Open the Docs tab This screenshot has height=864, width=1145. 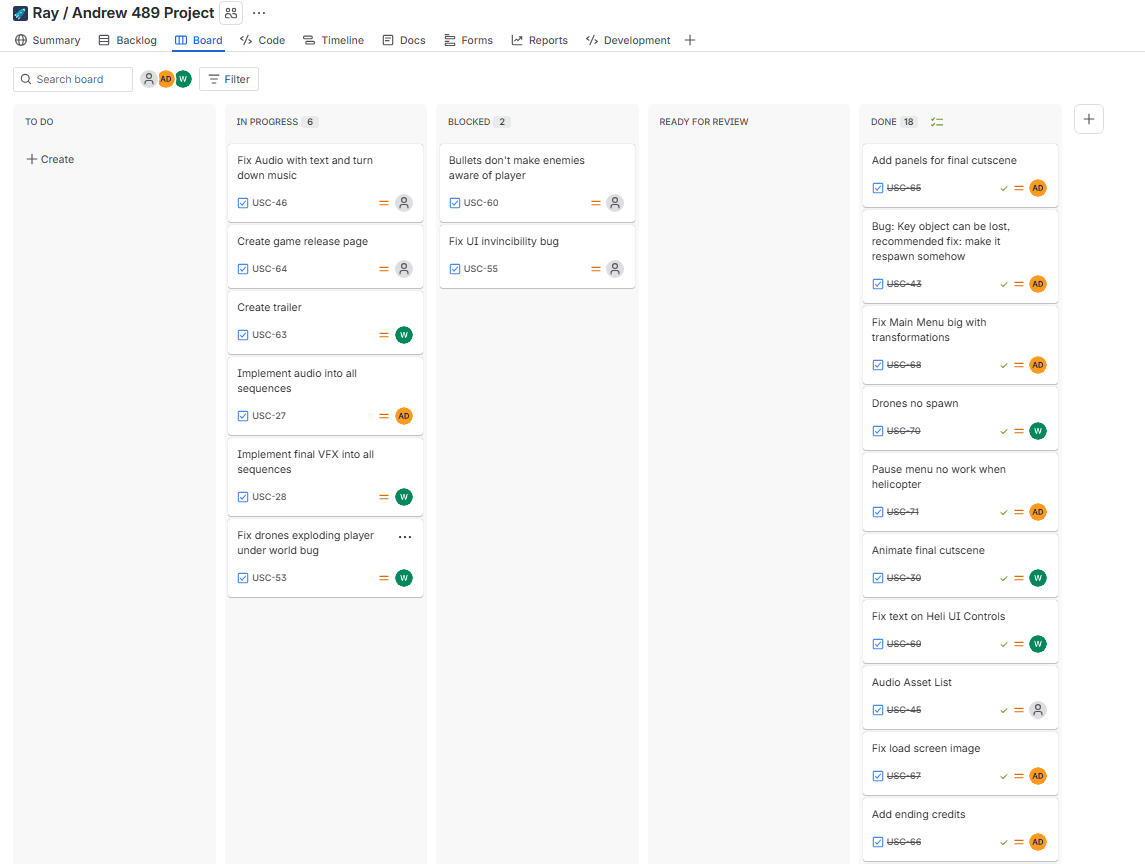coord(404,40)
